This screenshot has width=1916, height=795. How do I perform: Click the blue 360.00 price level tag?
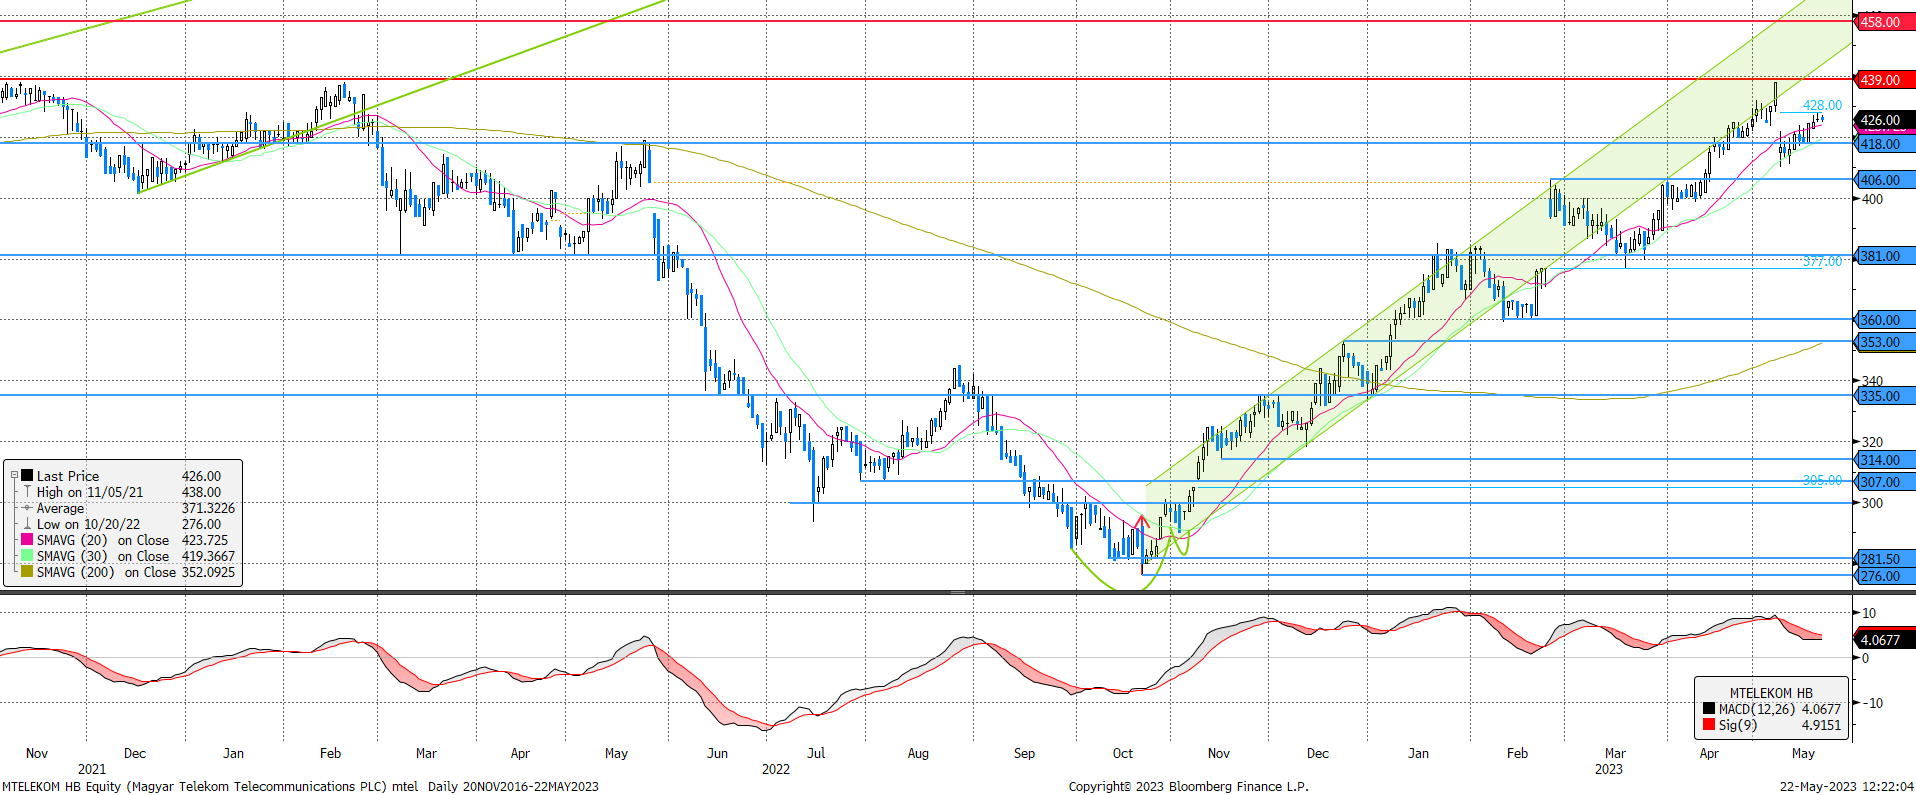pyautogui.click(x=1884, y=320)
